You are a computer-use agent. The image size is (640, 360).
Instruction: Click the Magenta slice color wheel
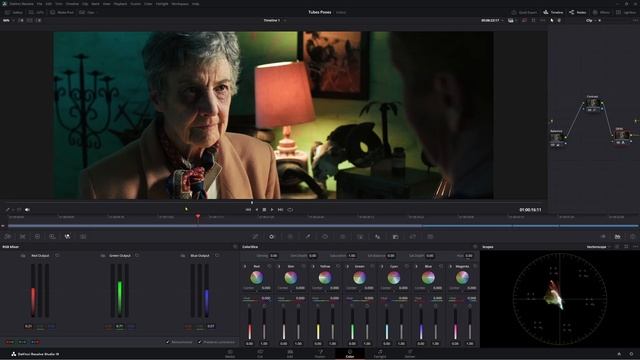point(462,278)
